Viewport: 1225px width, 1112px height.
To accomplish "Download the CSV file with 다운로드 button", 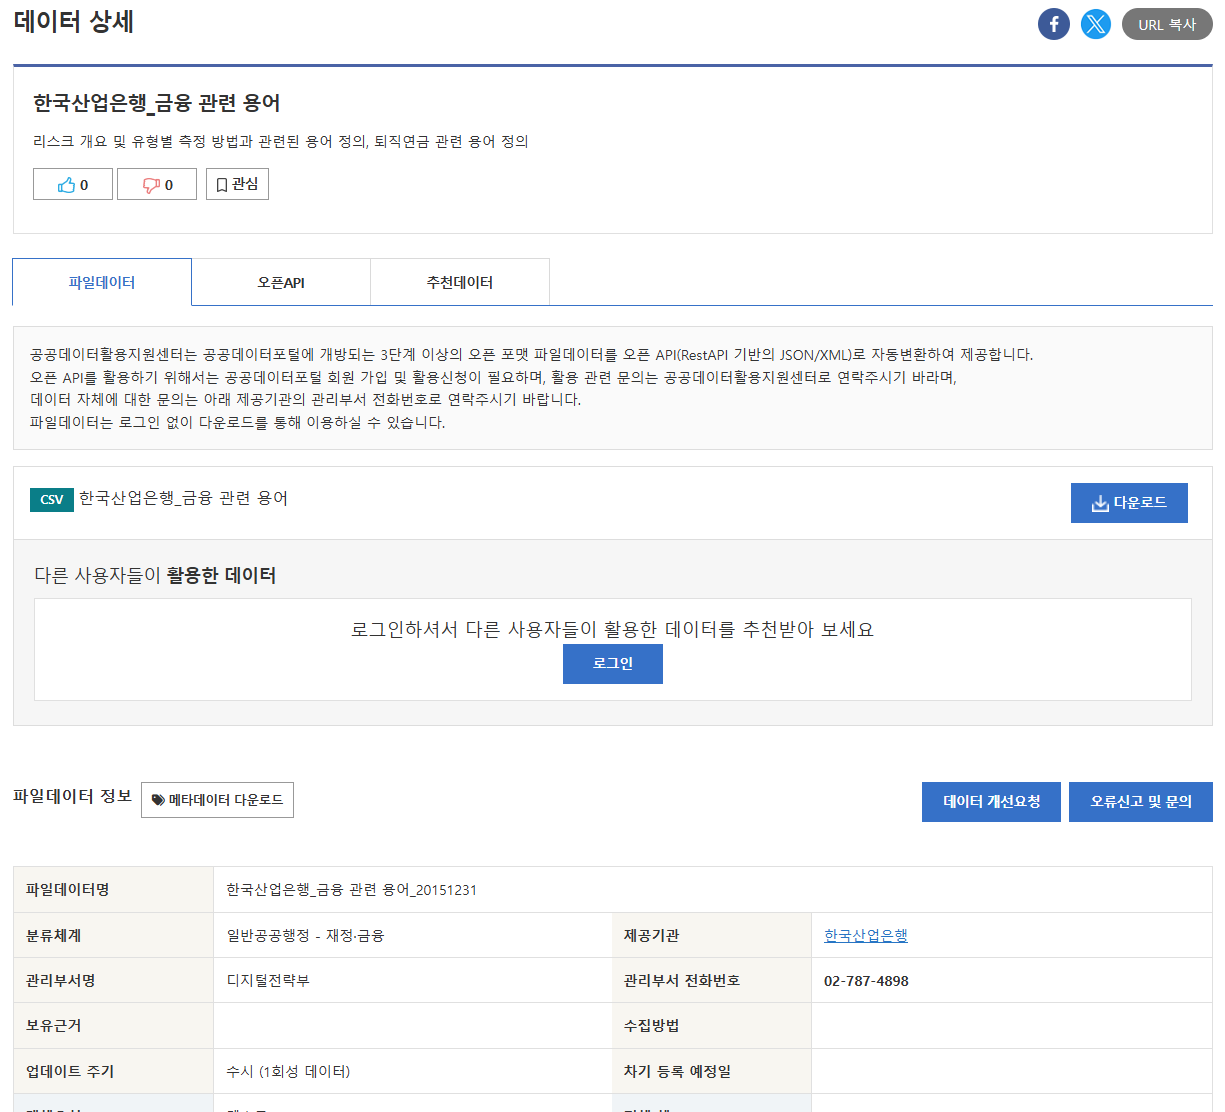I will pos(1129,503).
